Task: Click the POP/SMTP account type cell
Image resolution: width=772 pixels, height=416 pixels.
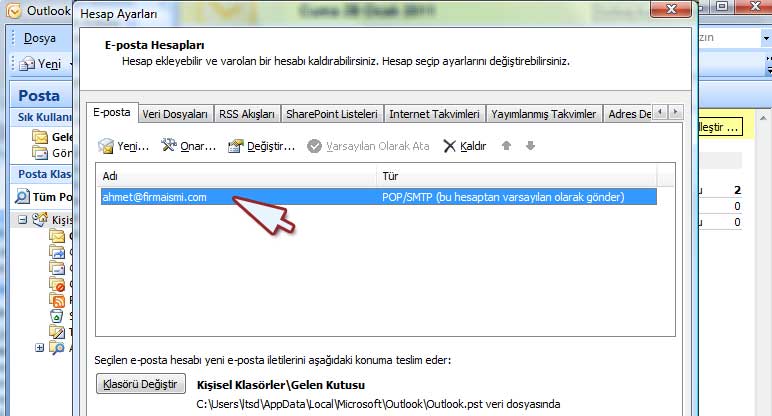Action: 503,197
